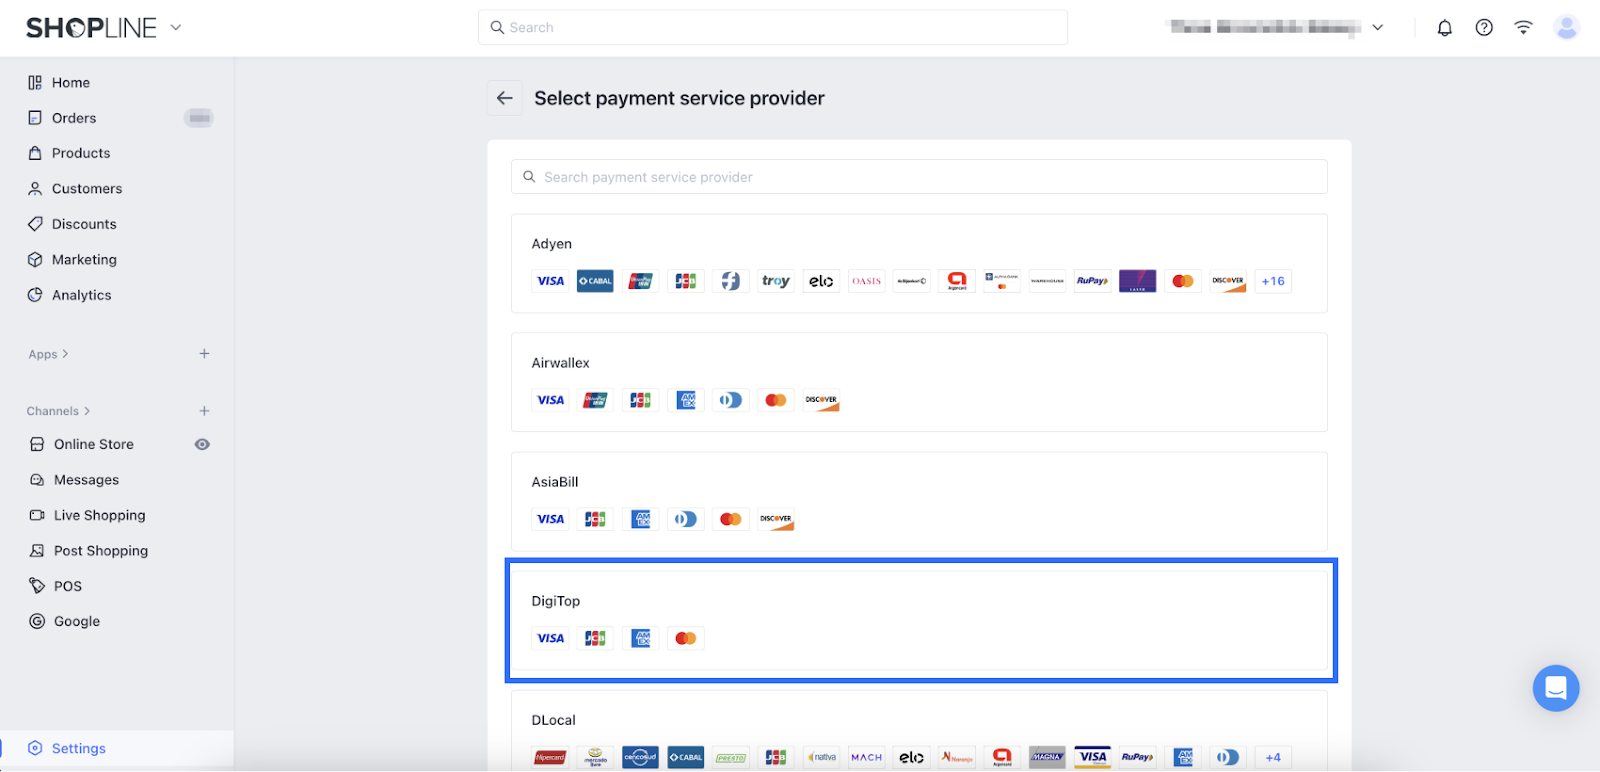Screen dimensions: 1600x772
Task: Click the top global Search field
Action: 773,28
